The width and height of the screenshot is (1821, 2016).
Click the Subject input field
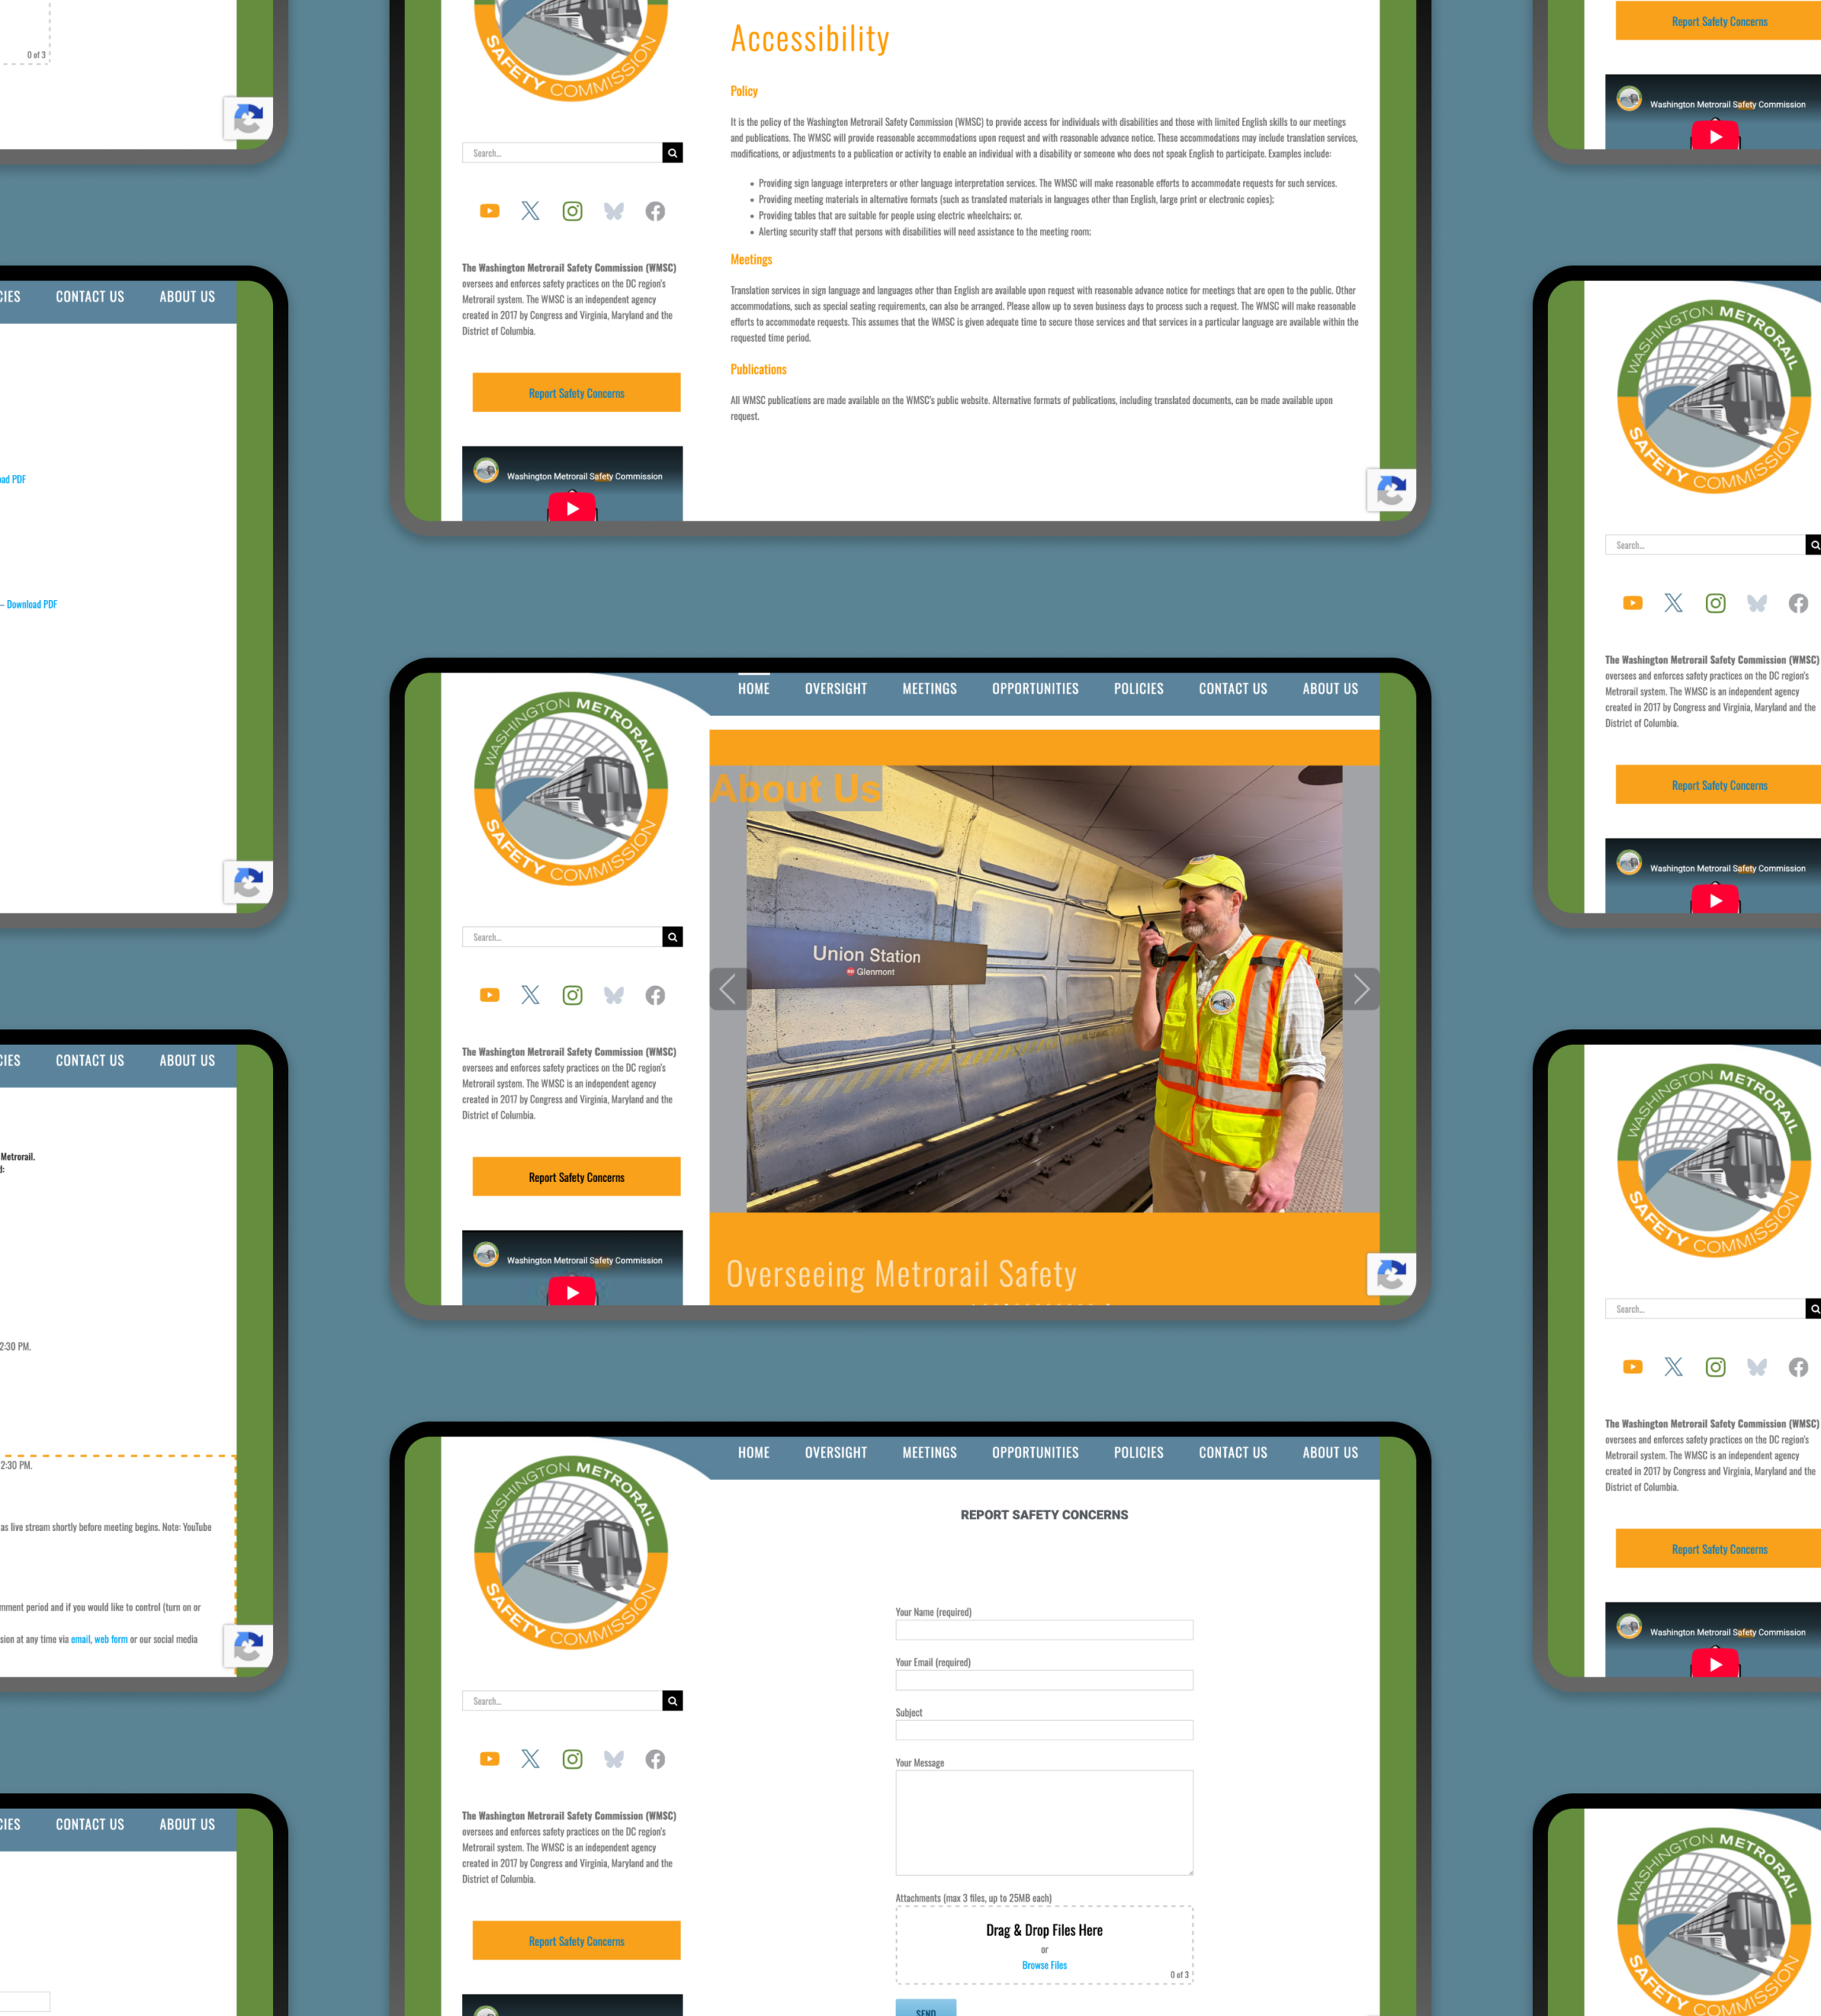1044,1730
